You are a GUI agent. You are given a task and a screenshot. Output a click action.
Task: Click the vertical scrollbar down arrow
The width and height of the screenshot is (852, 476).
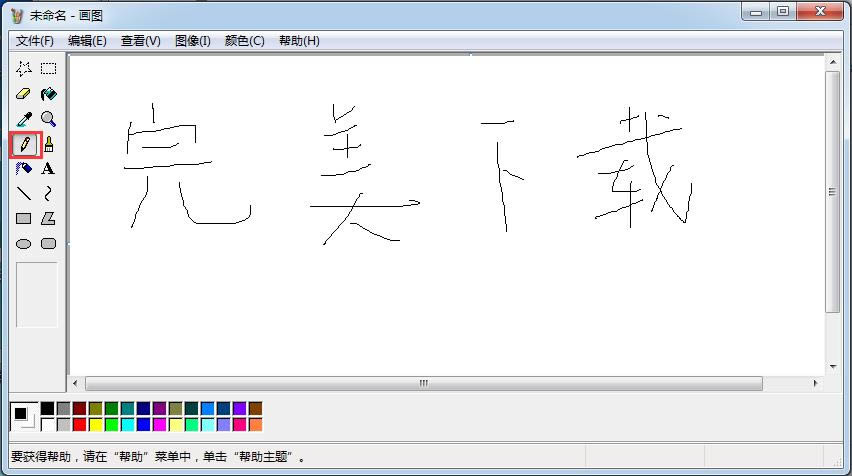[833, 367]
